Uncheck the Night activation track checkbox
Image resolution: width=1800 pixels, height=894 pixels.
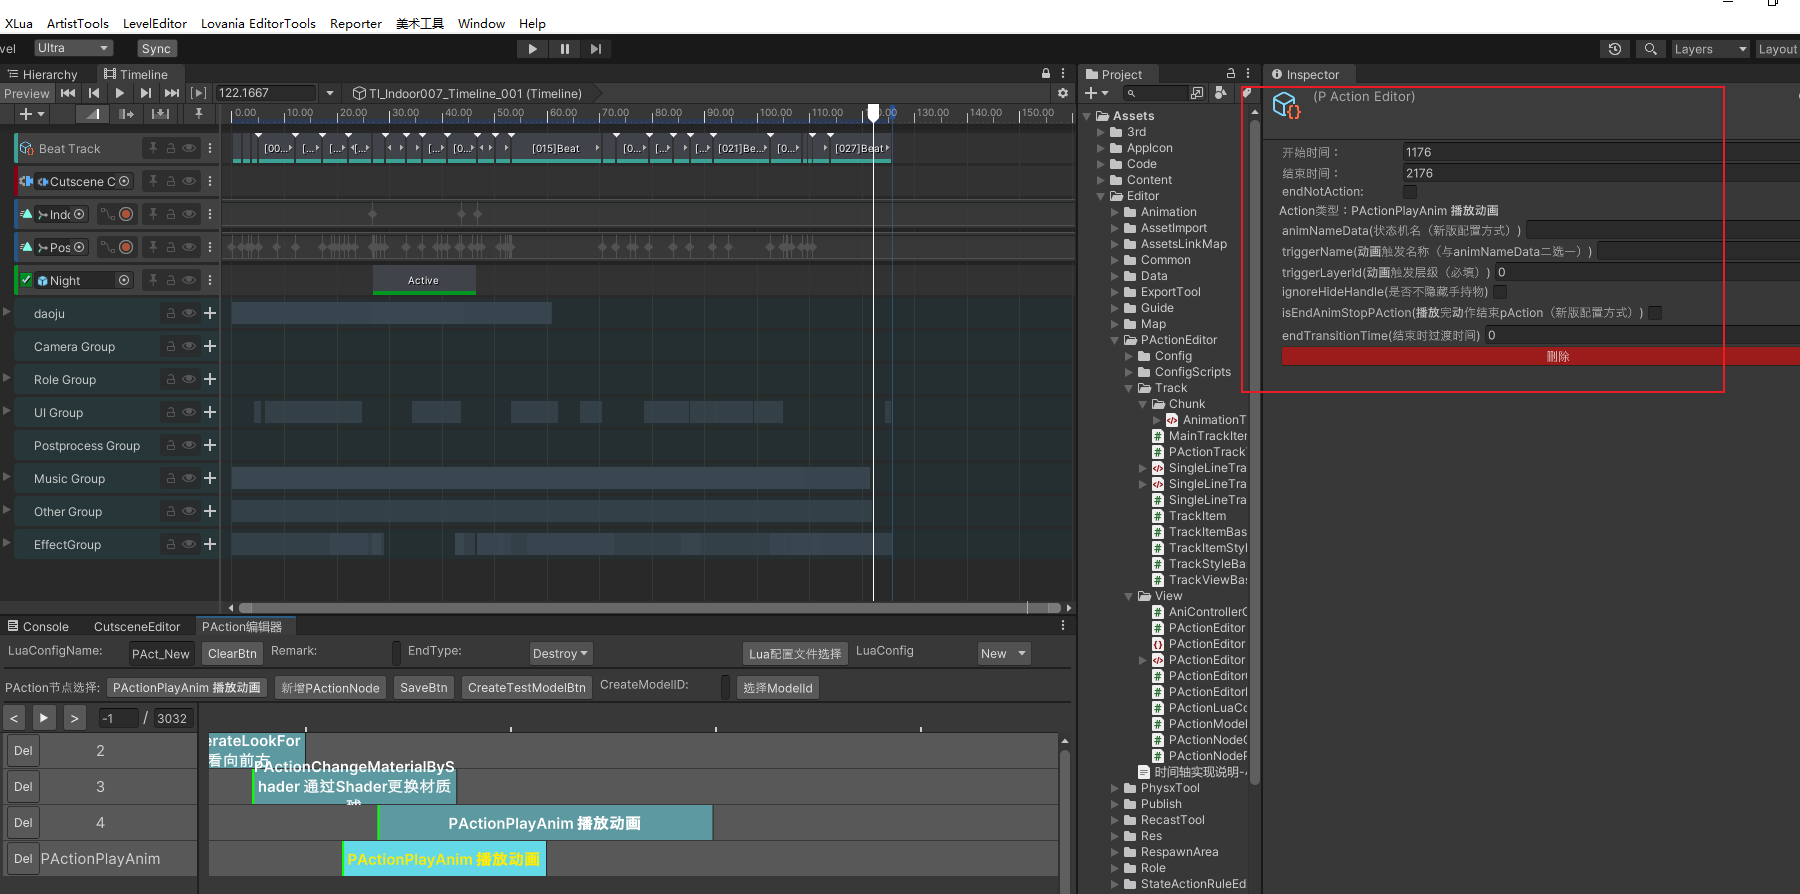27,280
